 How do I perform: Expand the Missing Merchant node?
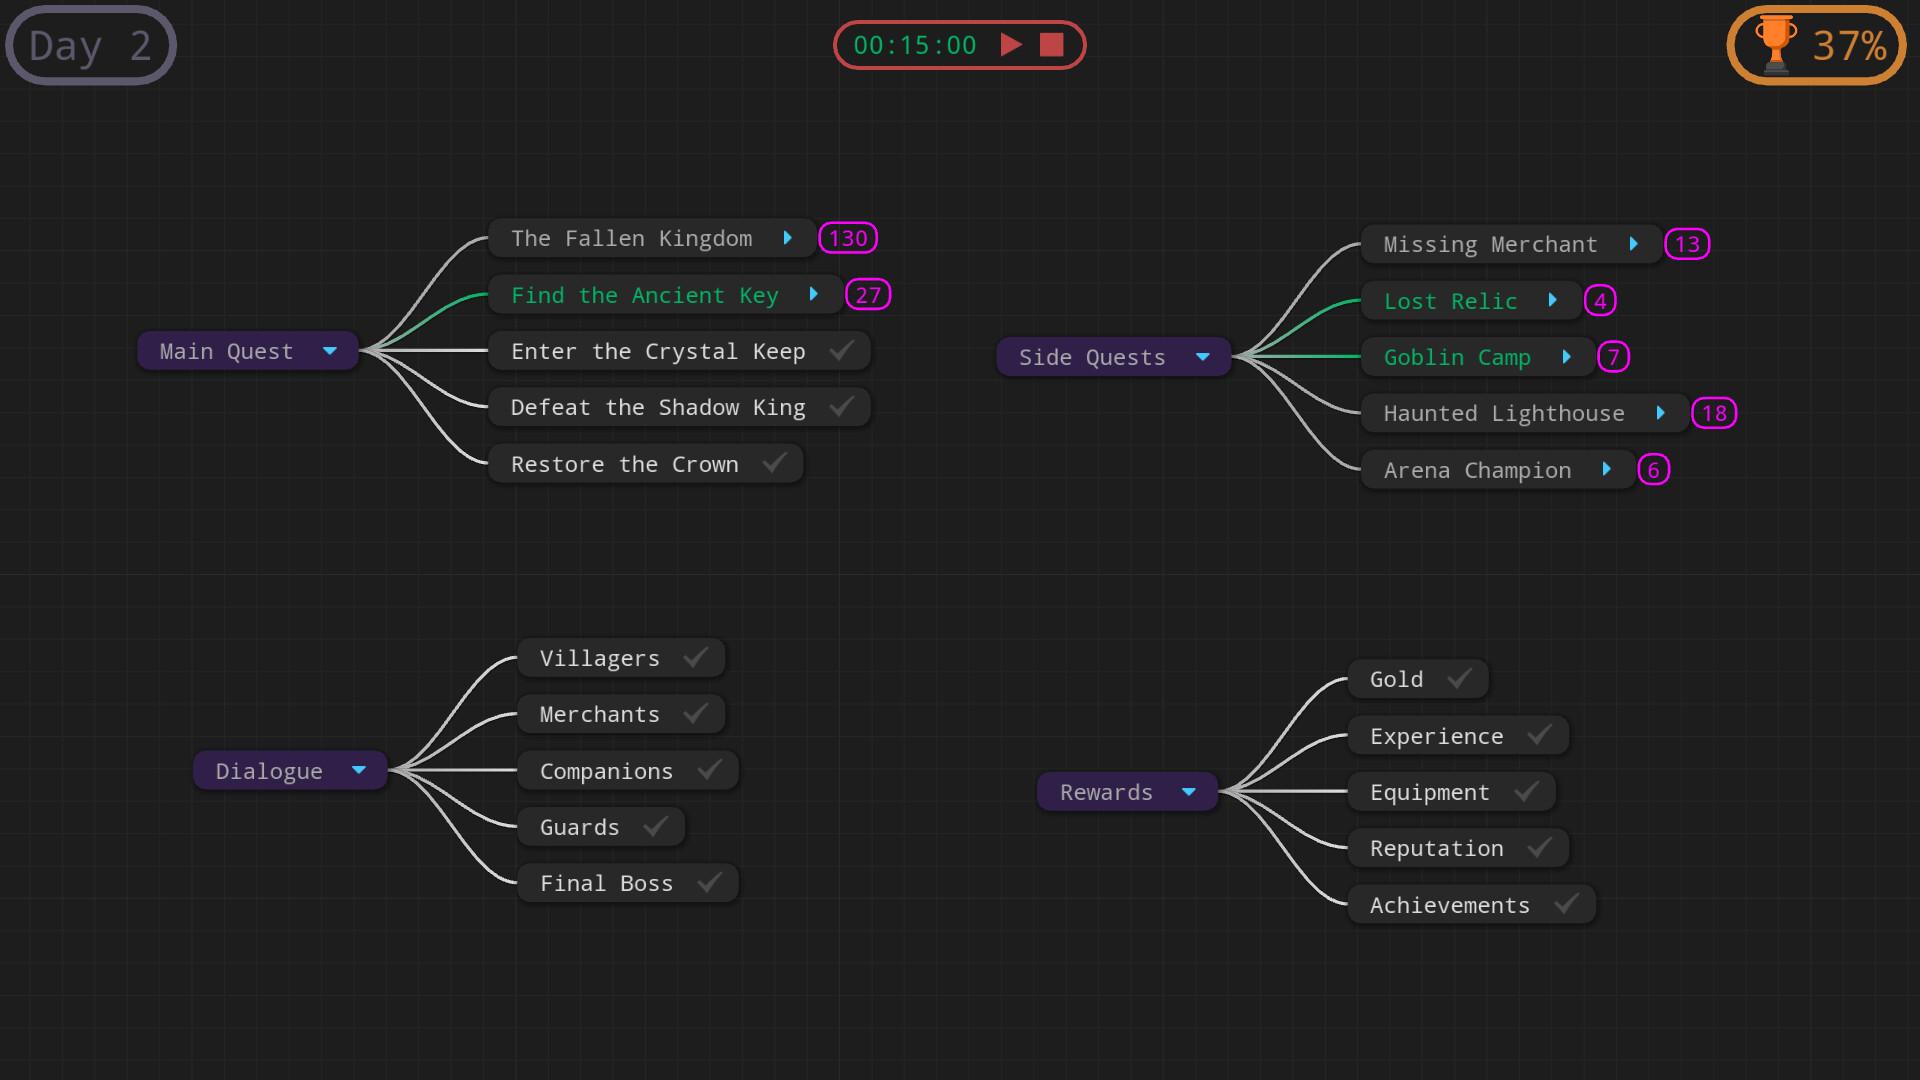(1634, 244)
